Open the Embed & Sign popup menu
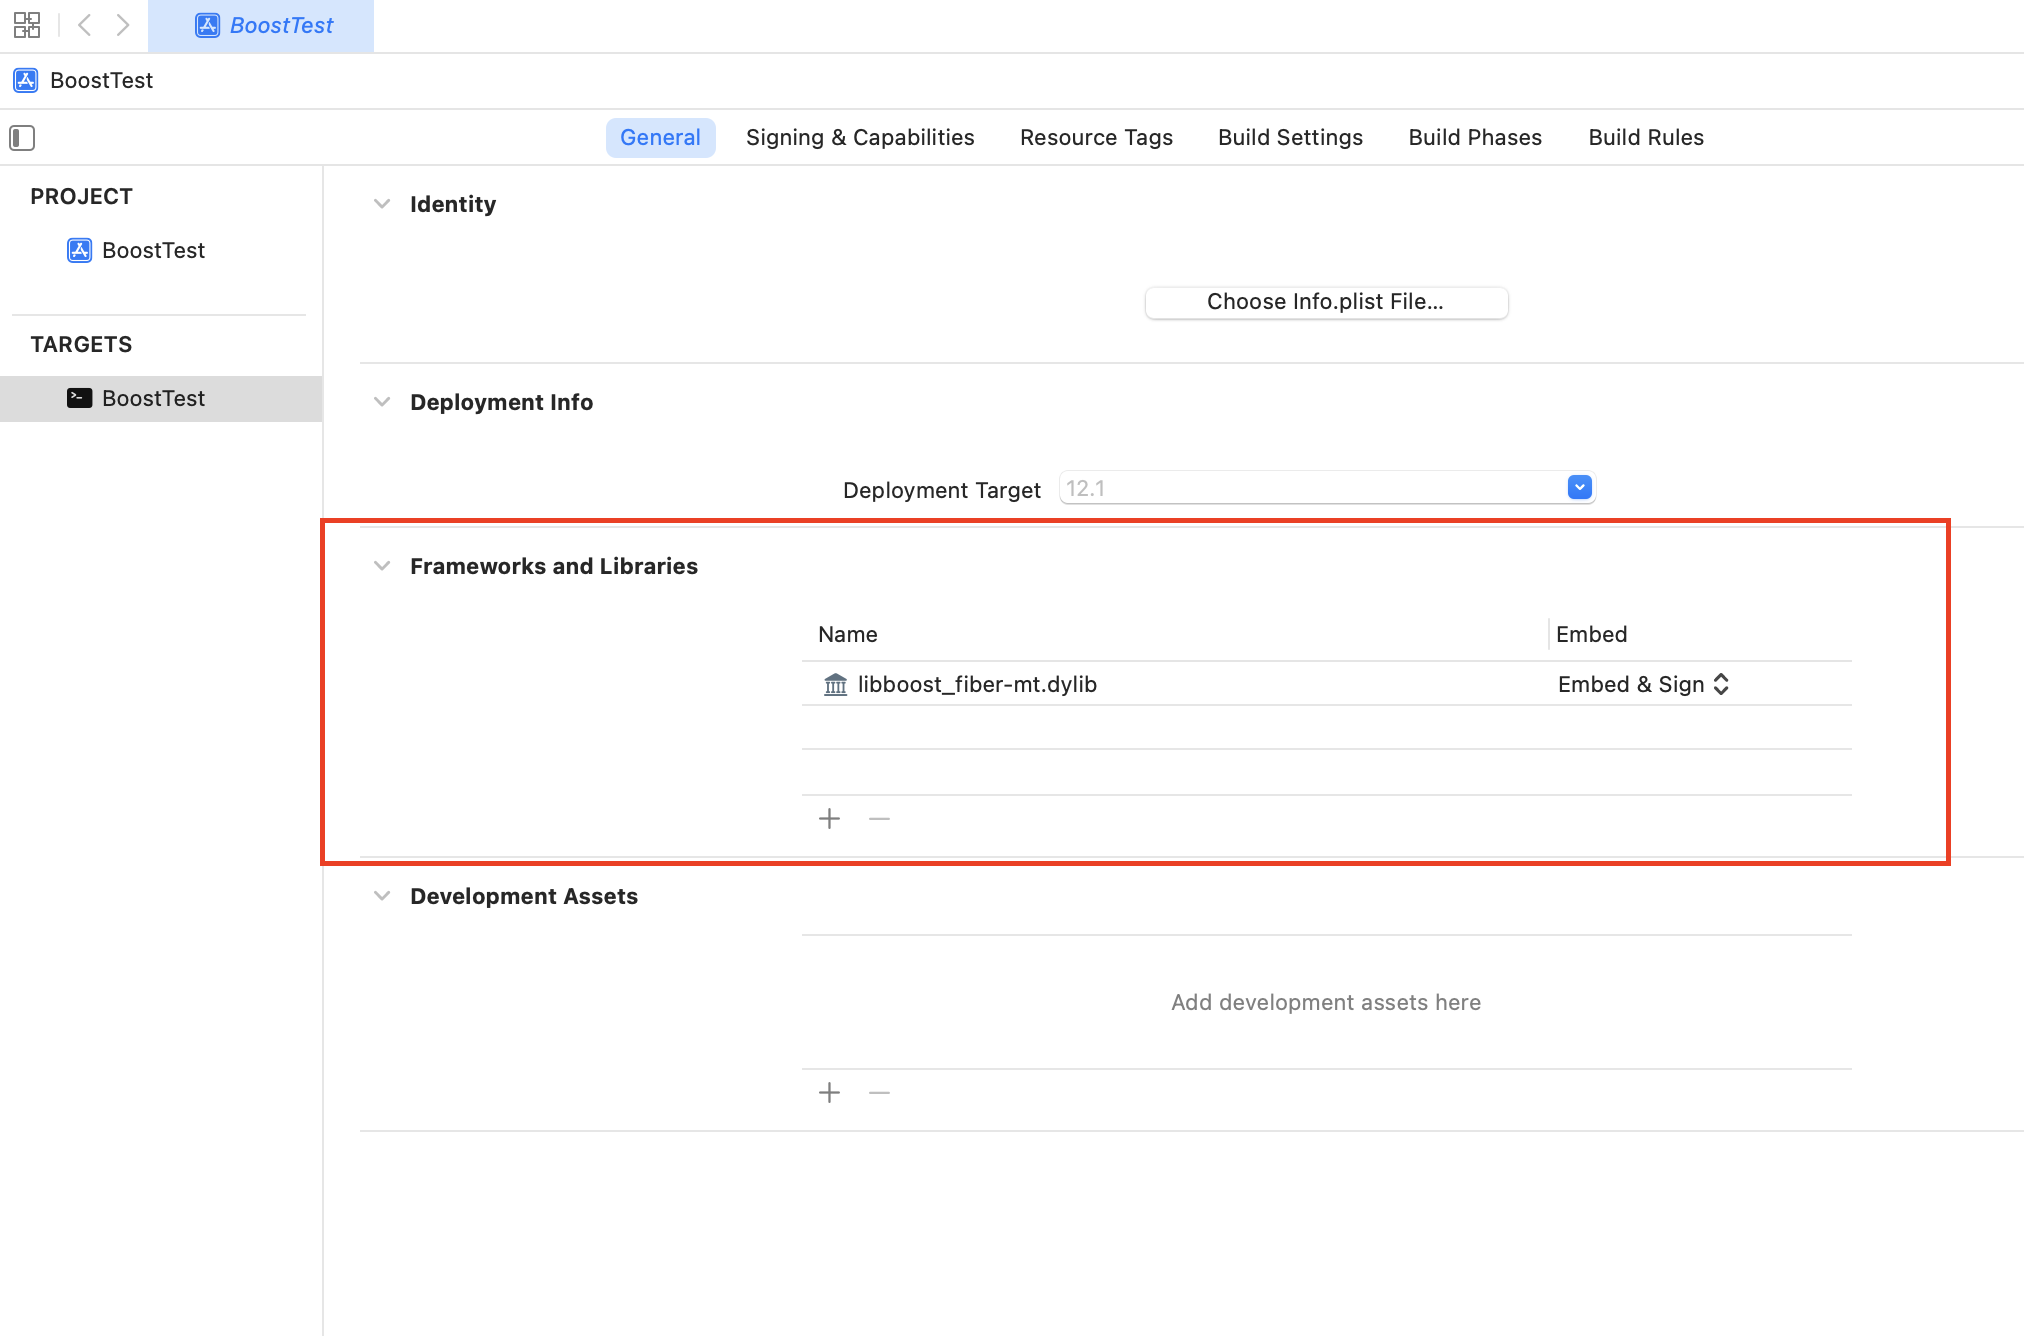 (1643, 684)
